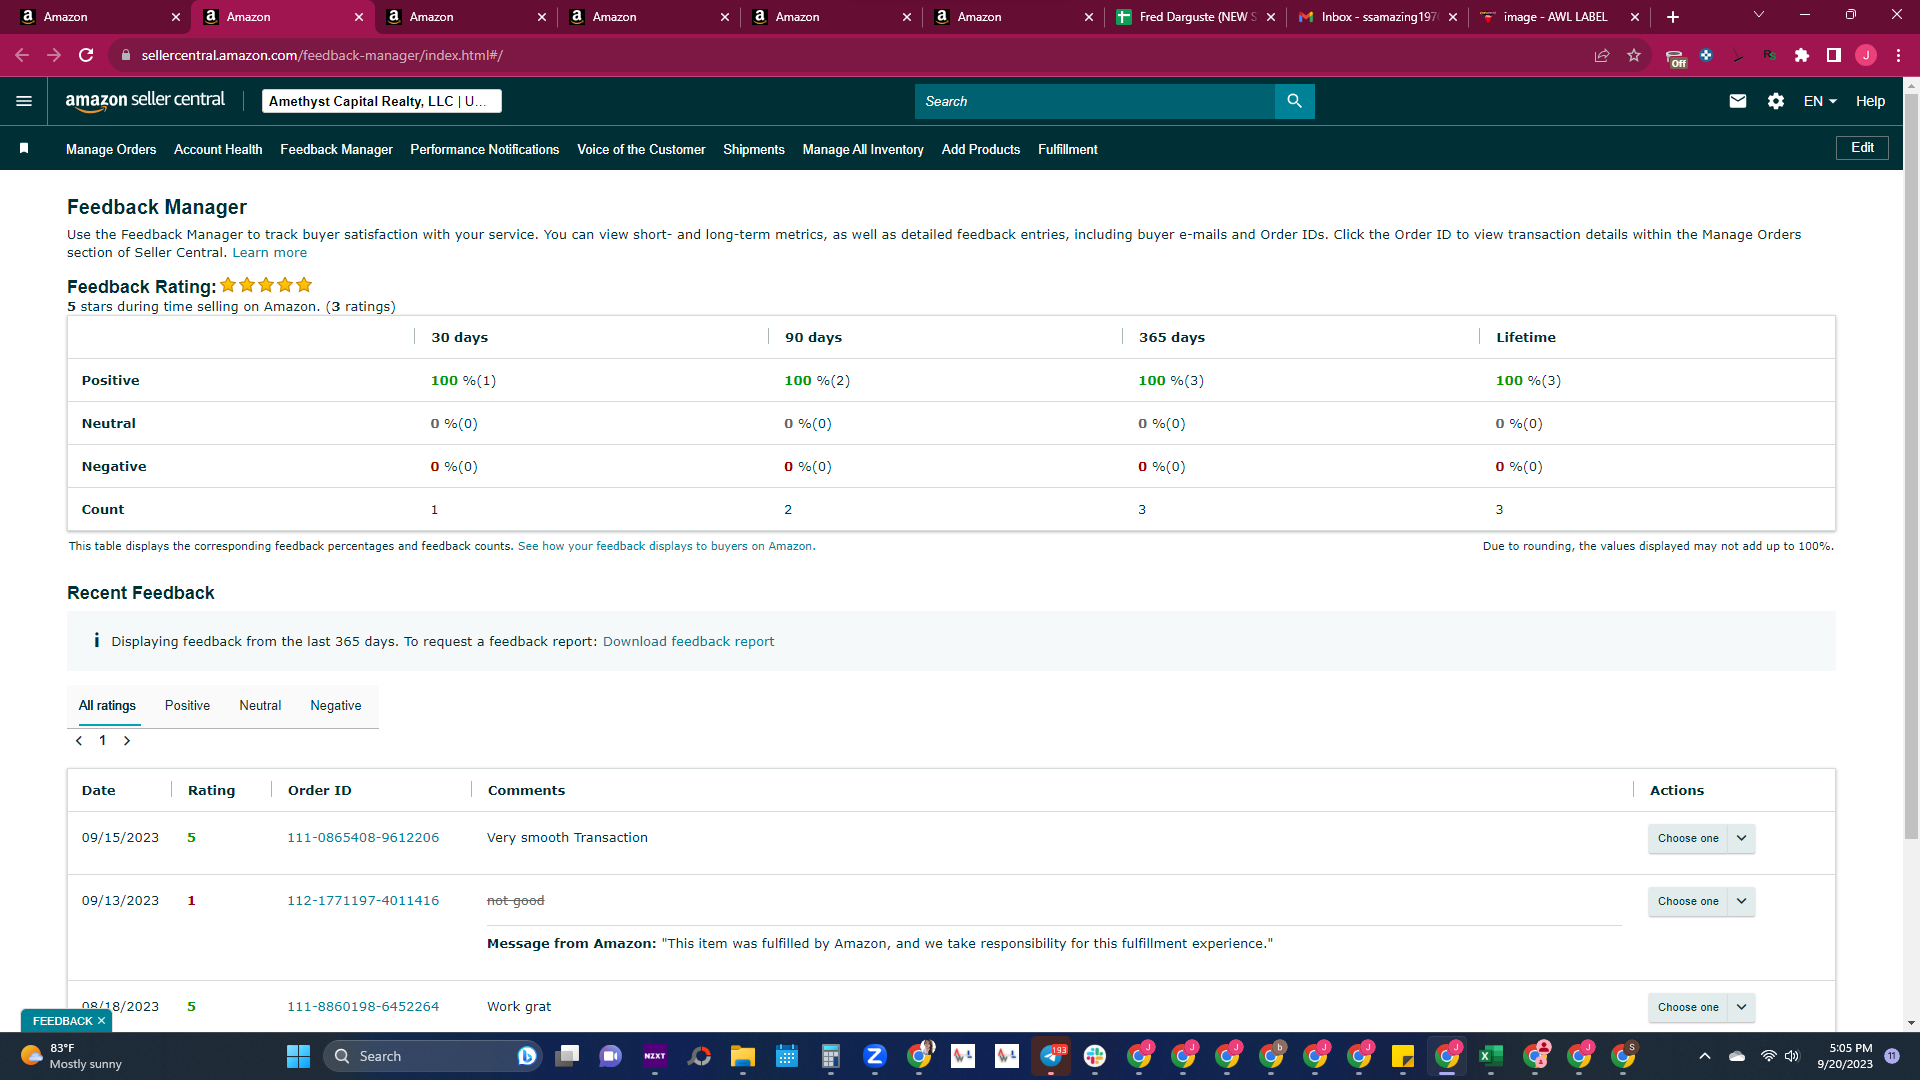Open Excel from the taskbar
Image resolution: width=1920 pixels, height=1080 pixels.
1490,1056
